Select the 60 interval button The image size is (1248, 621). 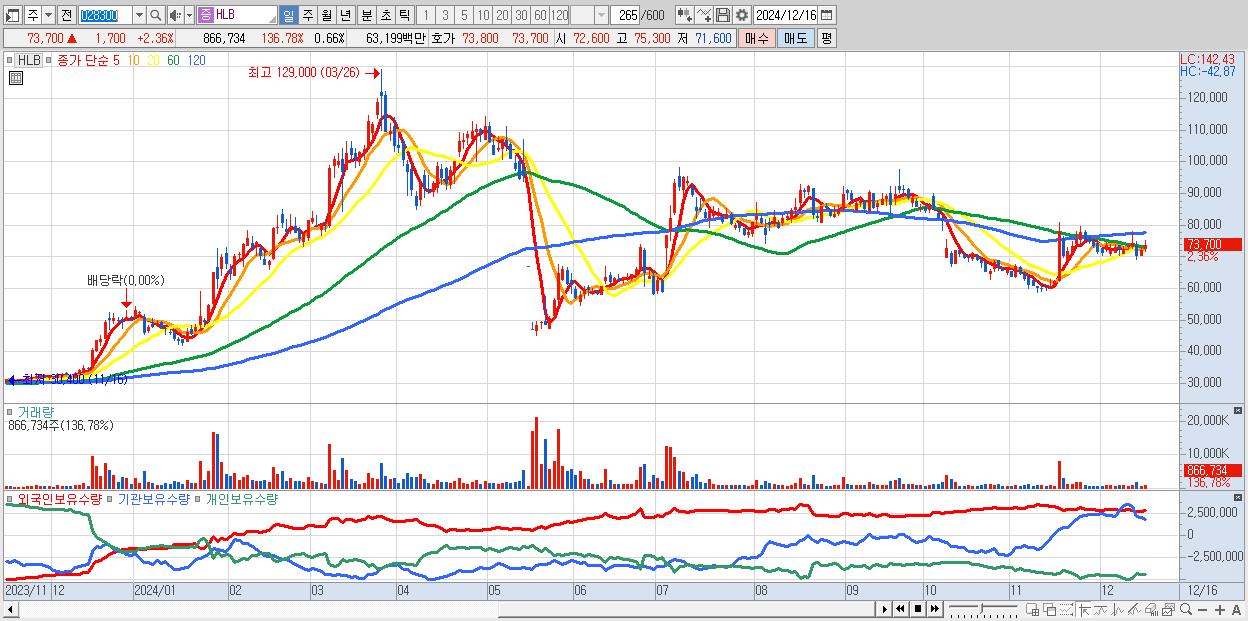pos(540,15)
